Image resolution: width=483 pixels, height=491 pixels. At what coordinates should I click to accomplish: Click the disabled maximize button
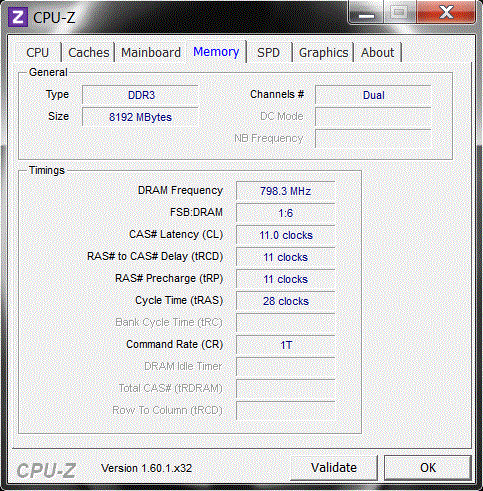[x=400, y=13]
